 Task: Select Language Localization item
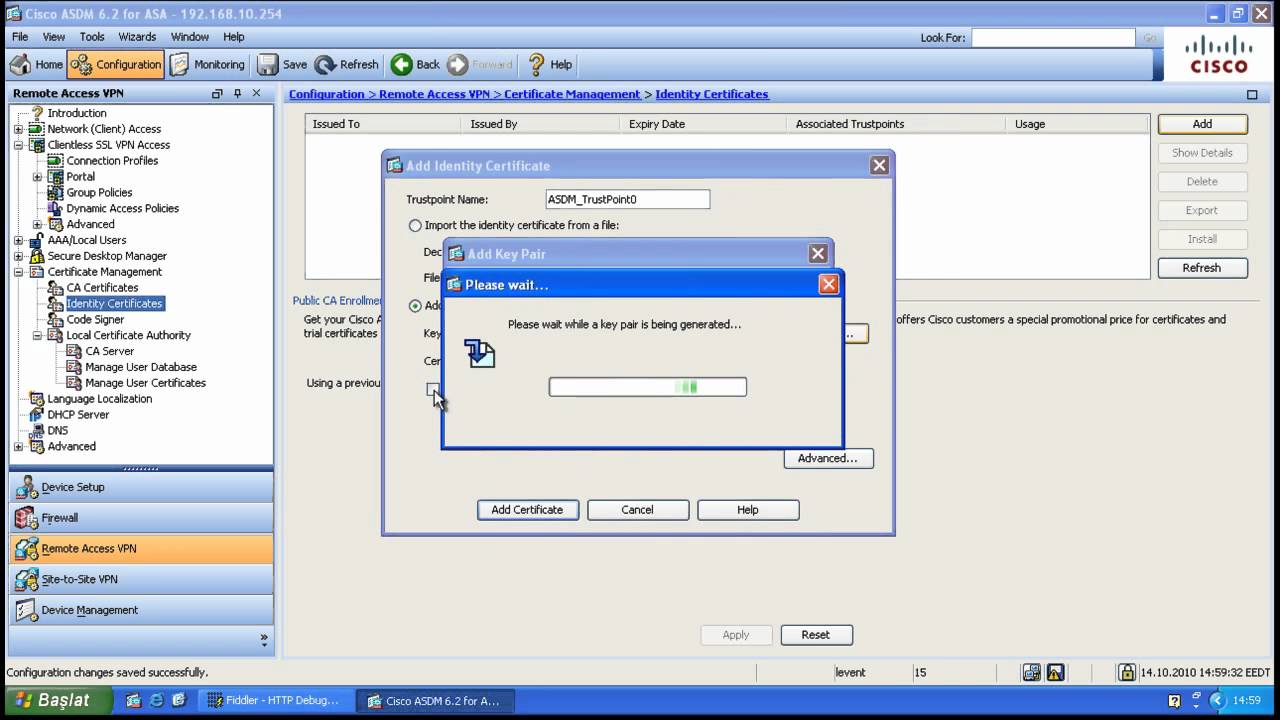(x=100, y=399)
